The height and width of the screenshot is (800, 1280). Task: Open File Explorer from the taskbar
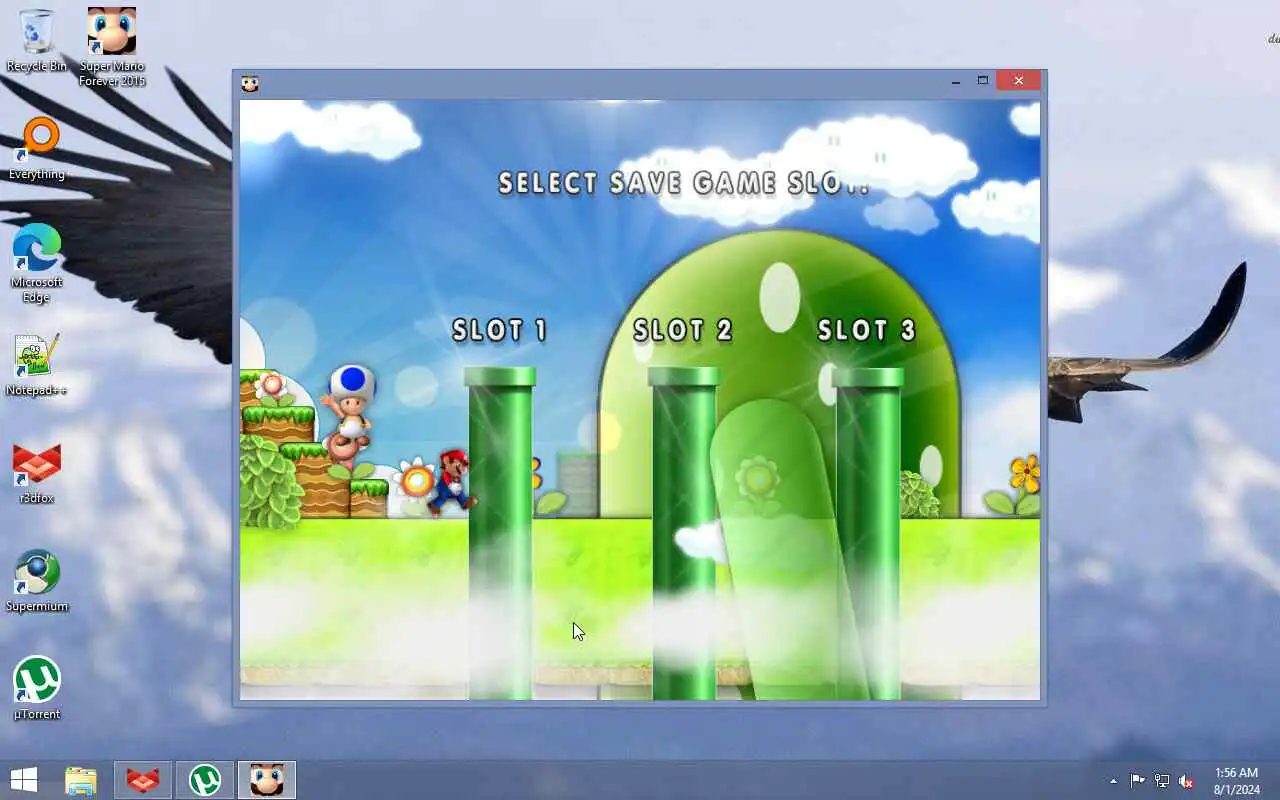[81, 780]
